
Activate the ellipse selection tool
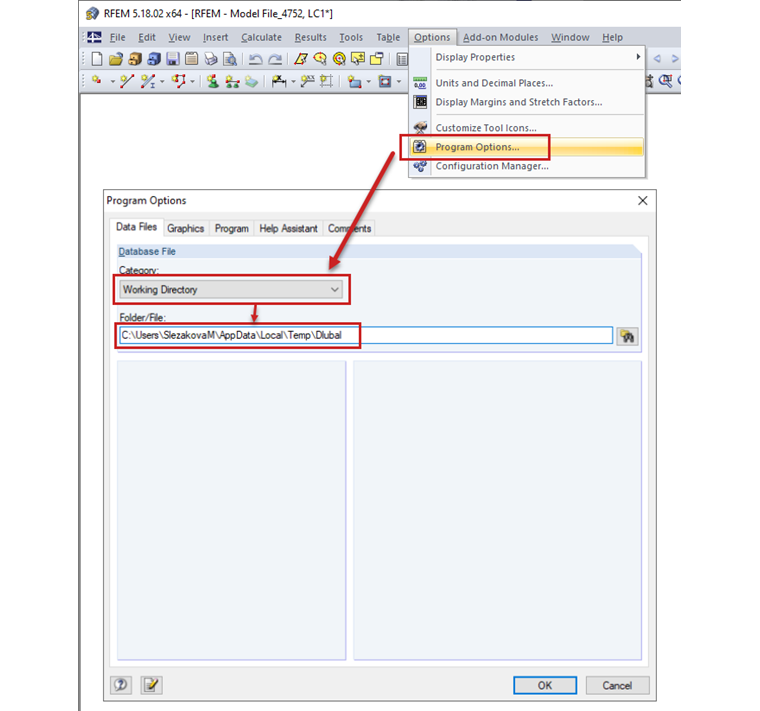pyautogui.click(x=320, y=59)
